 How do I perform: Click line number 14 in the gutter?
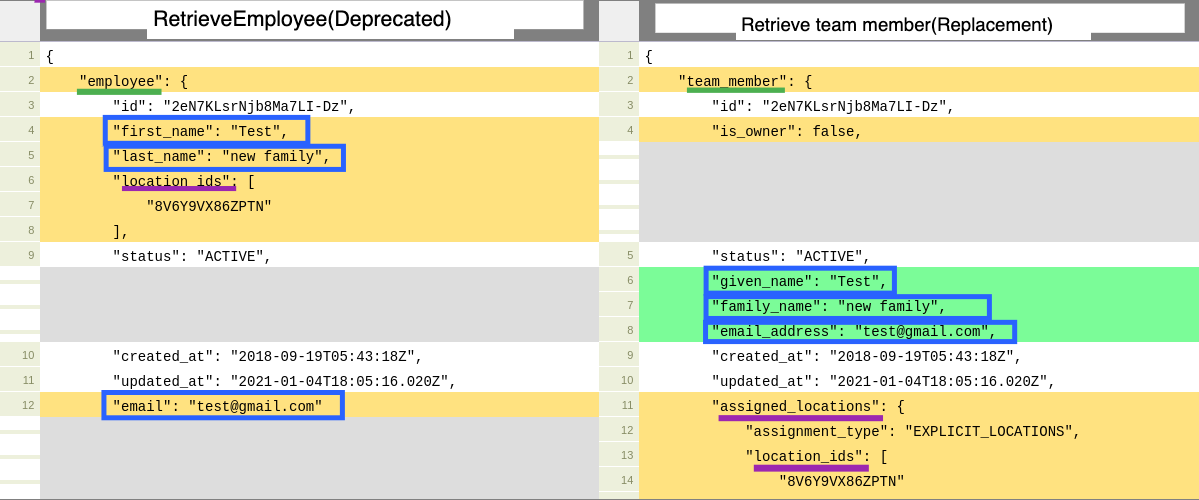627,481
